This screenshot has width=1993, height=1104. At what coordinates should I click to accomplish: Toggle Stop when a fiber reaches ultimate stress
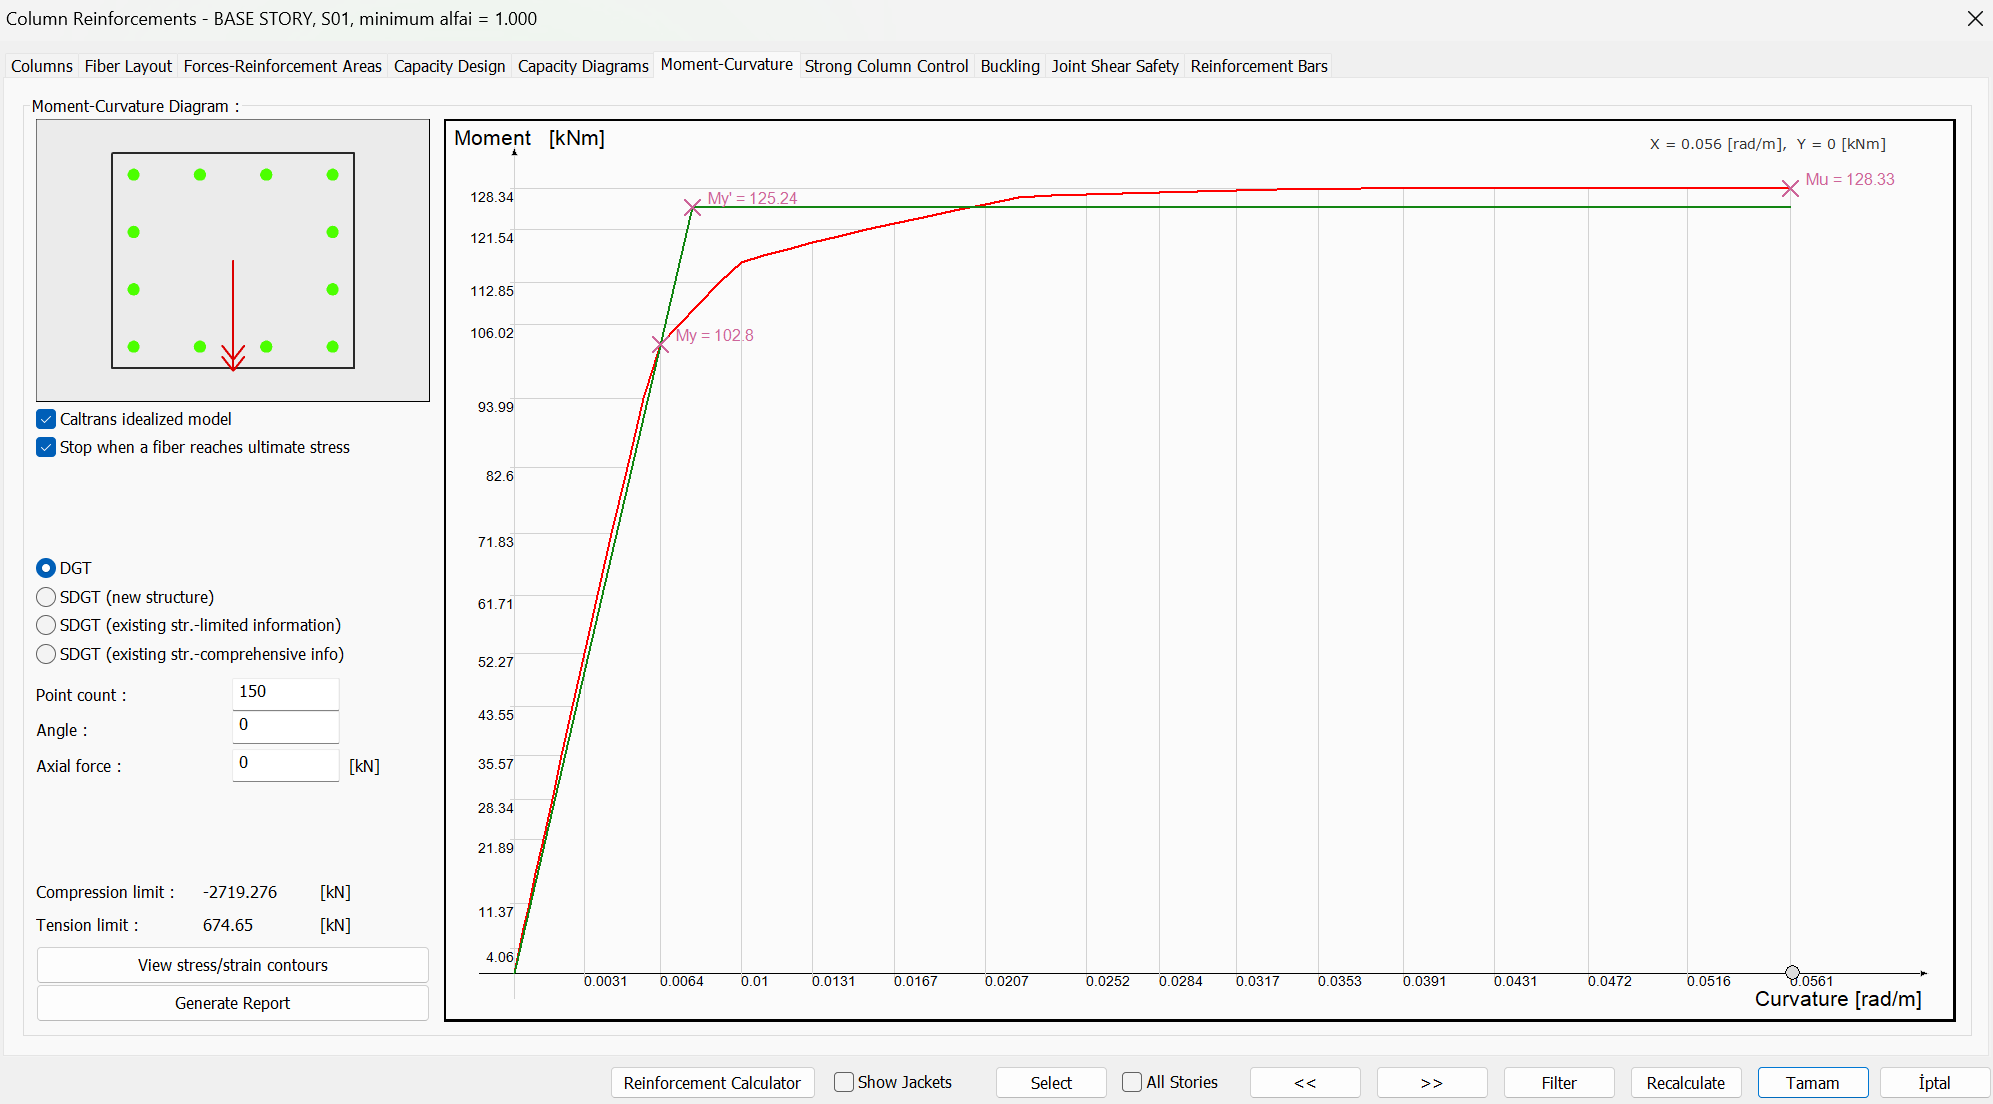46,447
